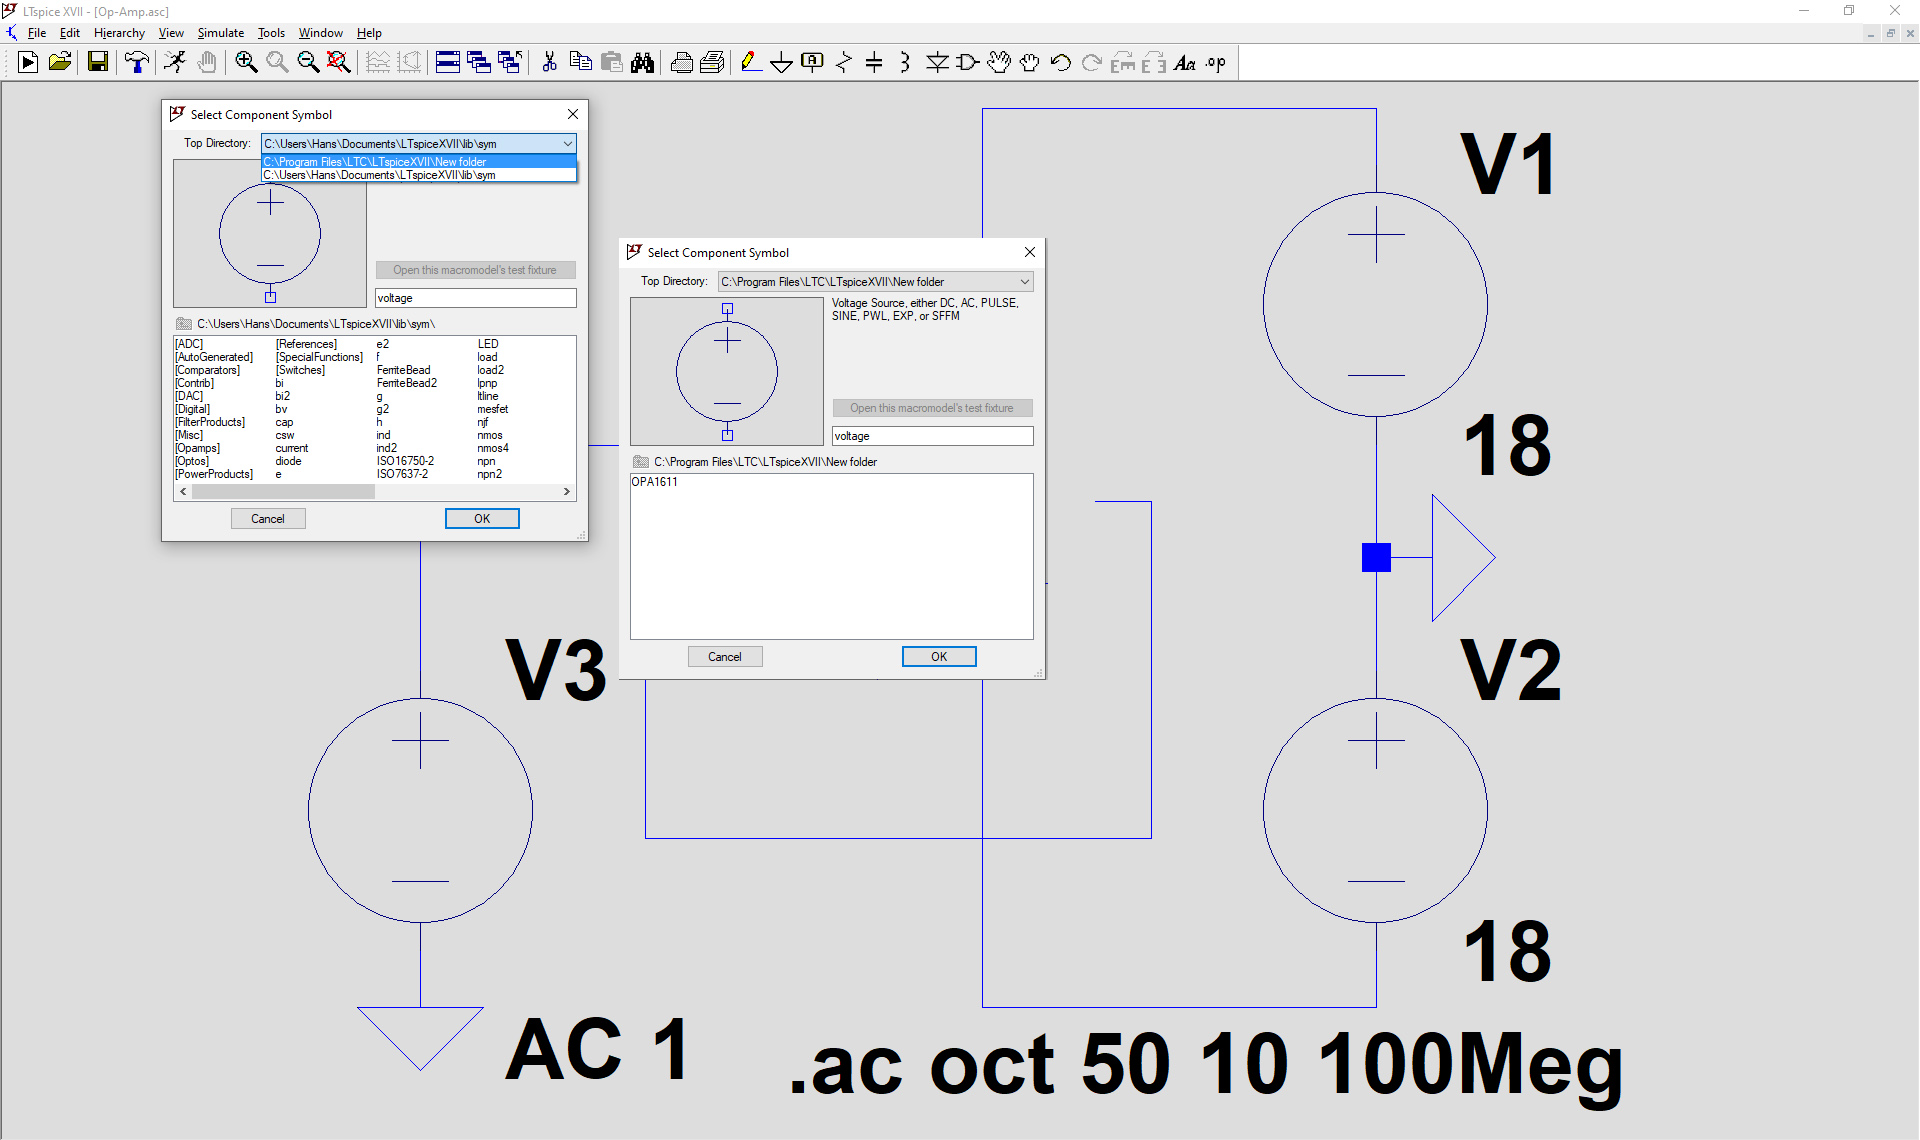Choose 'New folder' path in Top Directory list
The width and height of the screenshot is (1920, 1140).
pos(419,162)
